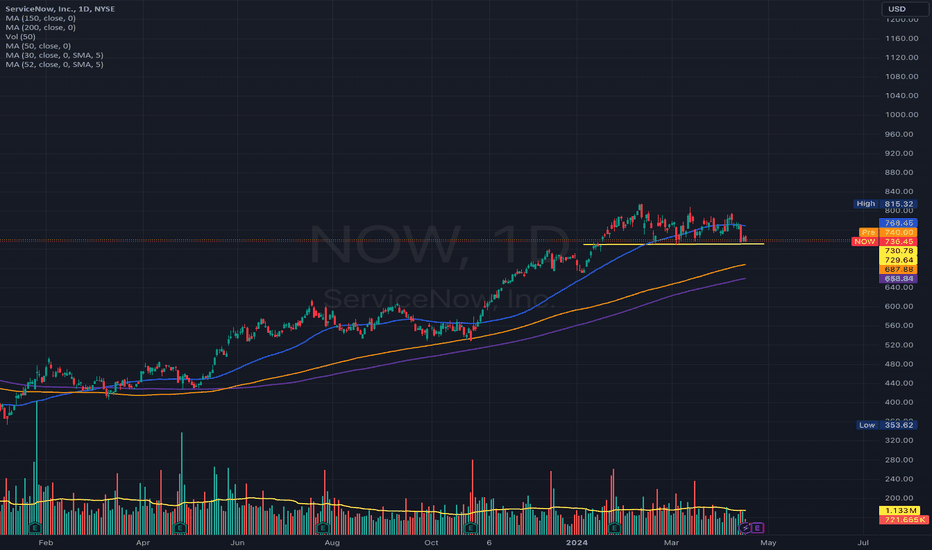Click the Jul label on time axis

tap(863, 543)
